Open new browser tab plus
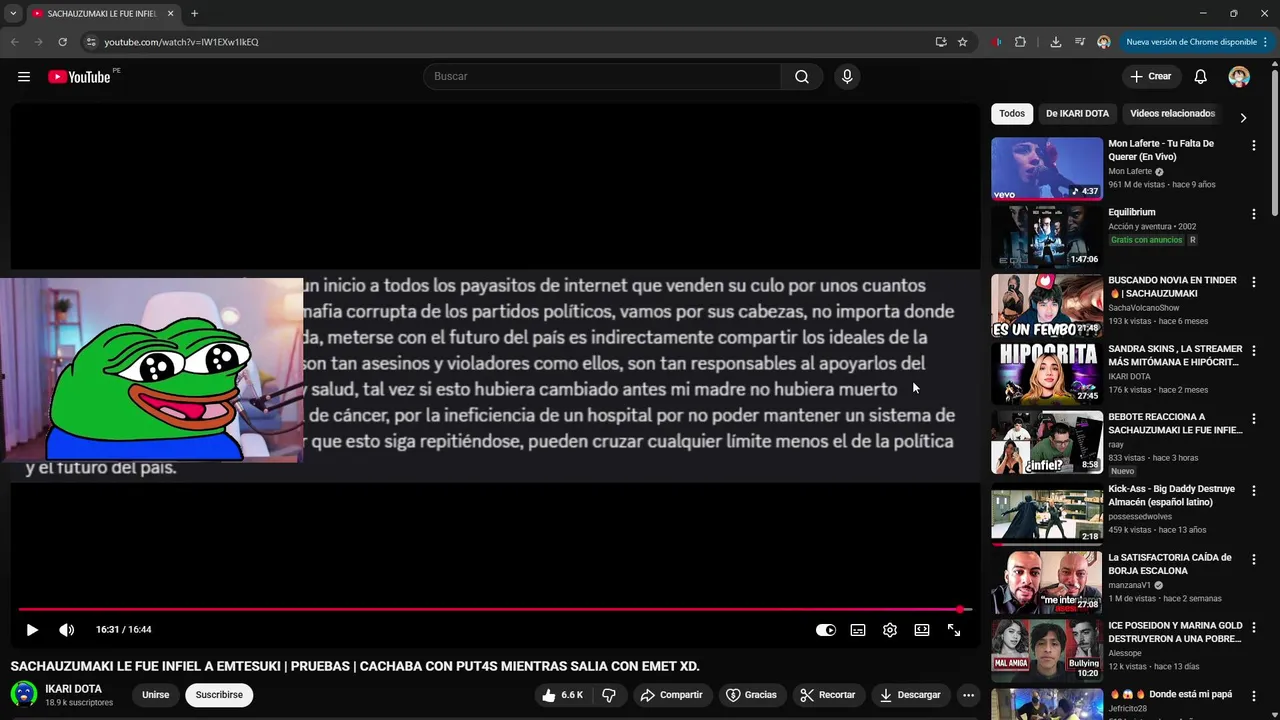 (x=194, y=14)
